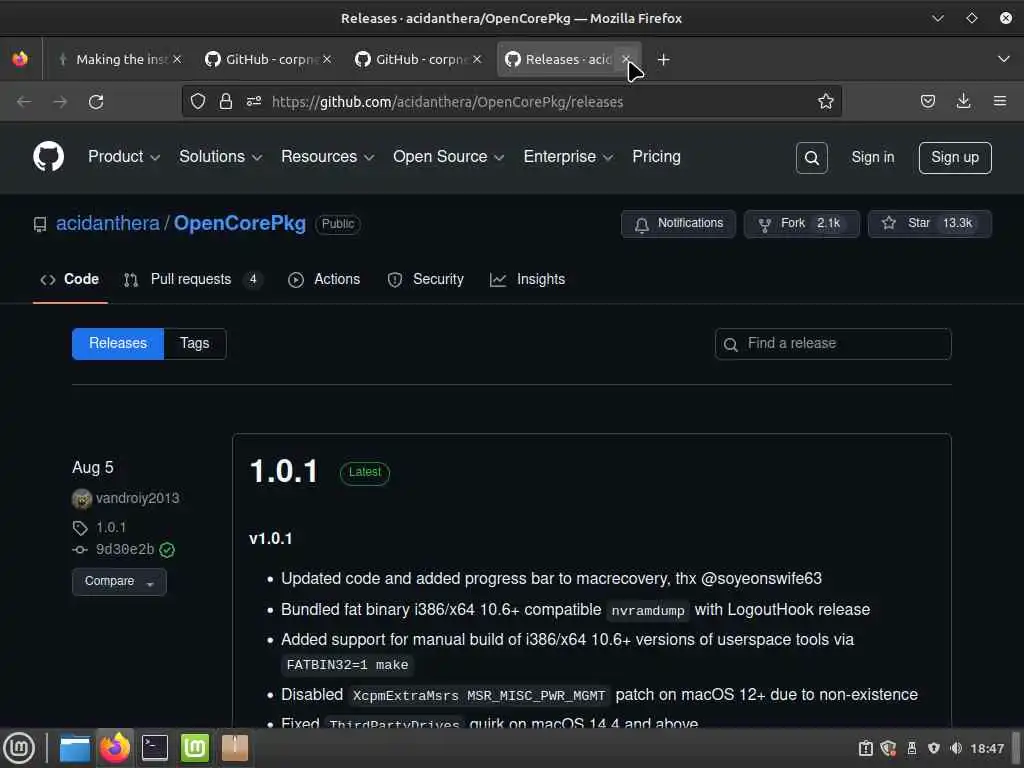Click the clipboard tray icon
Viewport: 1024px width, 768px height.
coord(865,748)
